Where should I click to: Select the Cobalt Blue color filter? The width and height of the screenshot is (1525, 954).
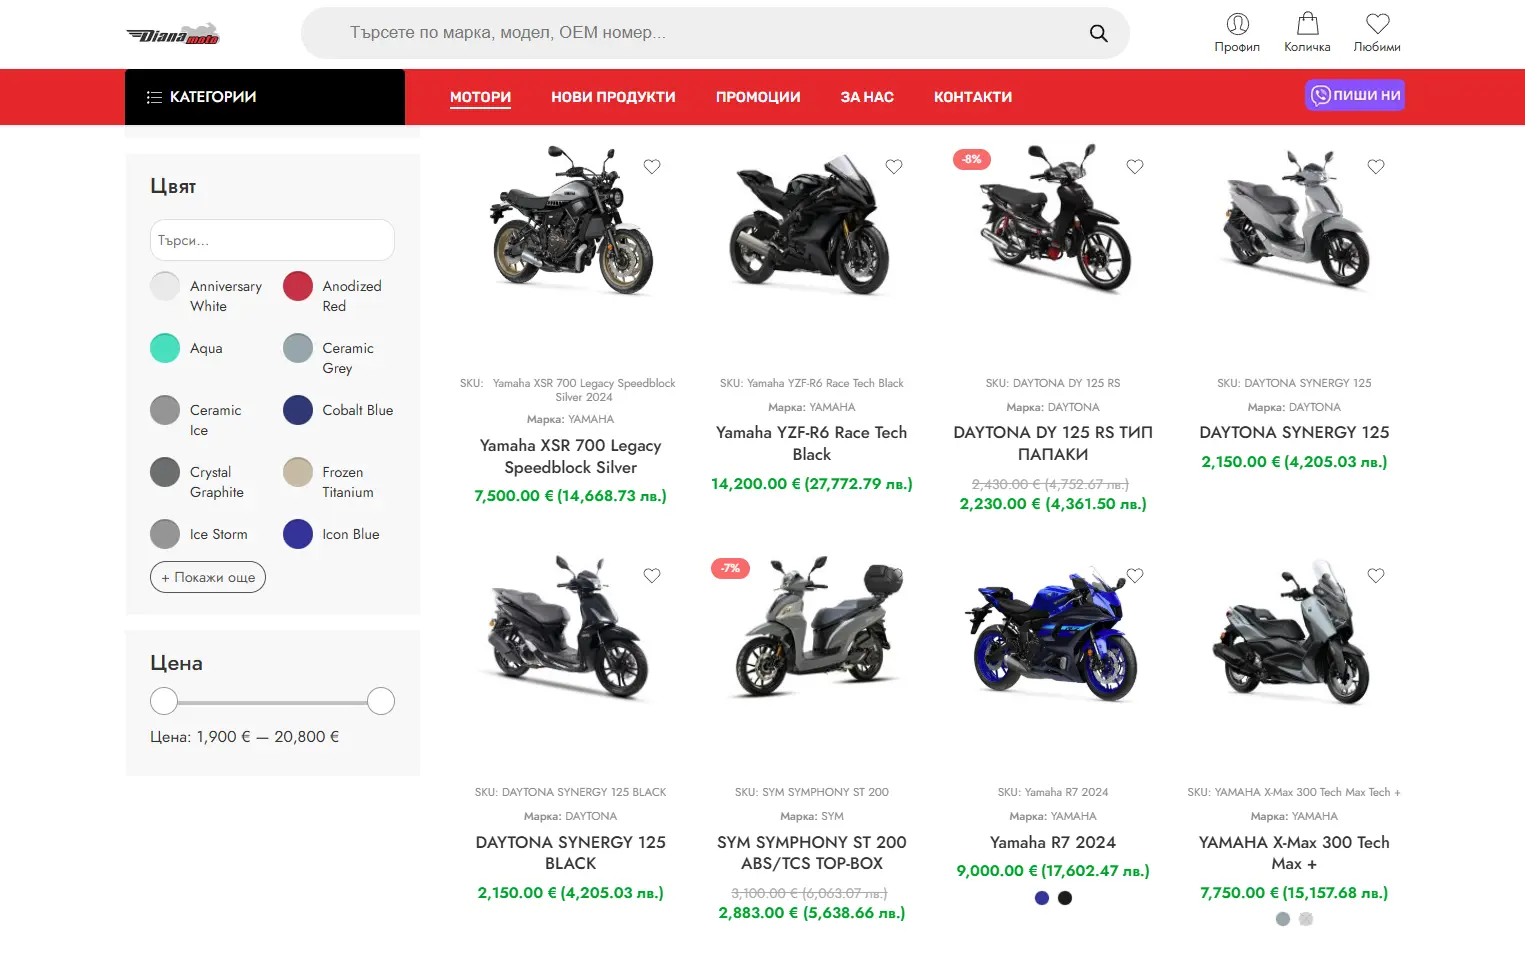[298, 410]
